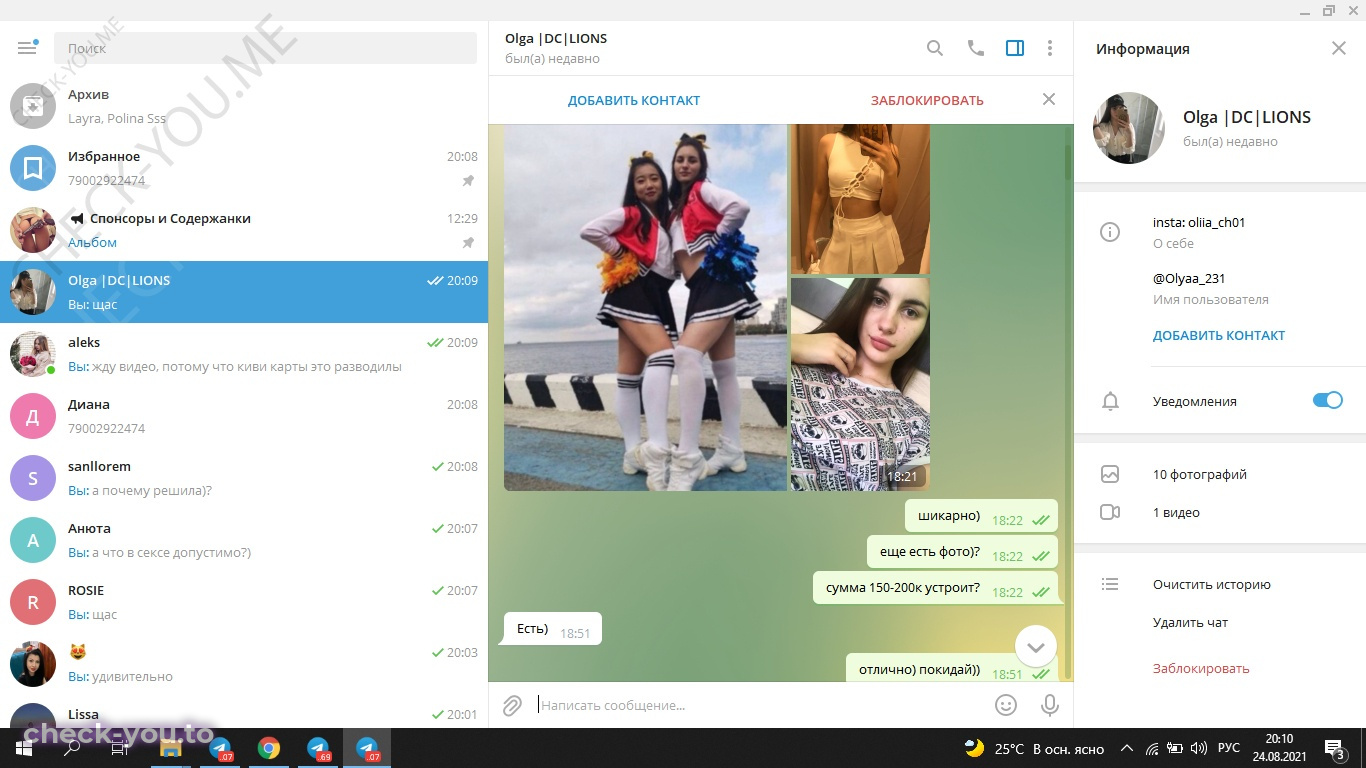Open the ROSIE chat

point(244,602)
